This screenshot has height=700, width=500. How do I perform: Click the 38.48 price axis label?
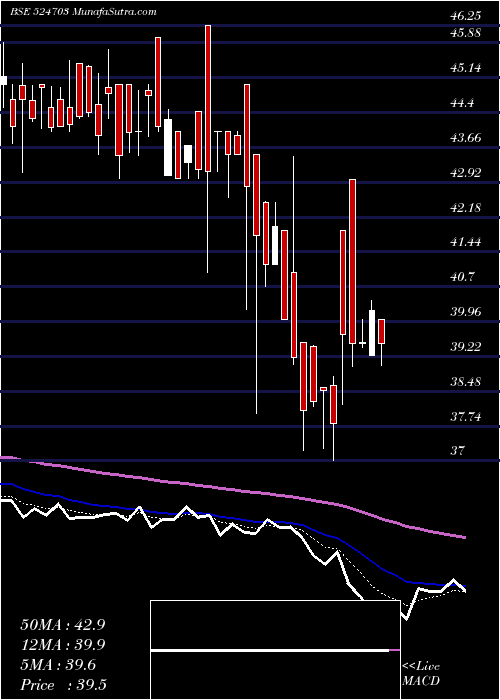[465, 381]
